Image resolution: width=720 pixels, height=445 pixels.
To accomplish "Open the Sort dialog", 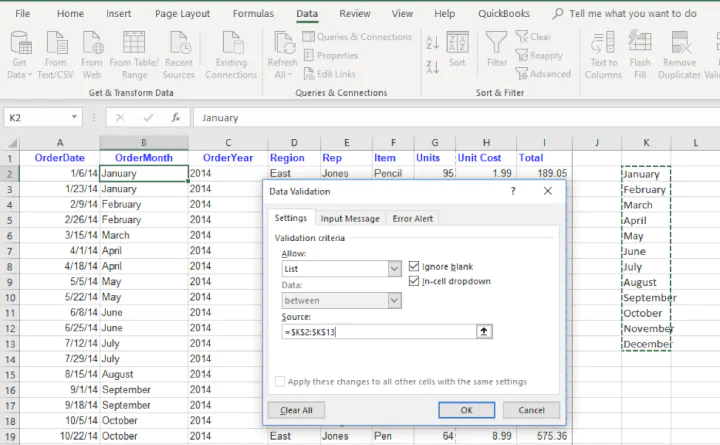I will (457, 49).
